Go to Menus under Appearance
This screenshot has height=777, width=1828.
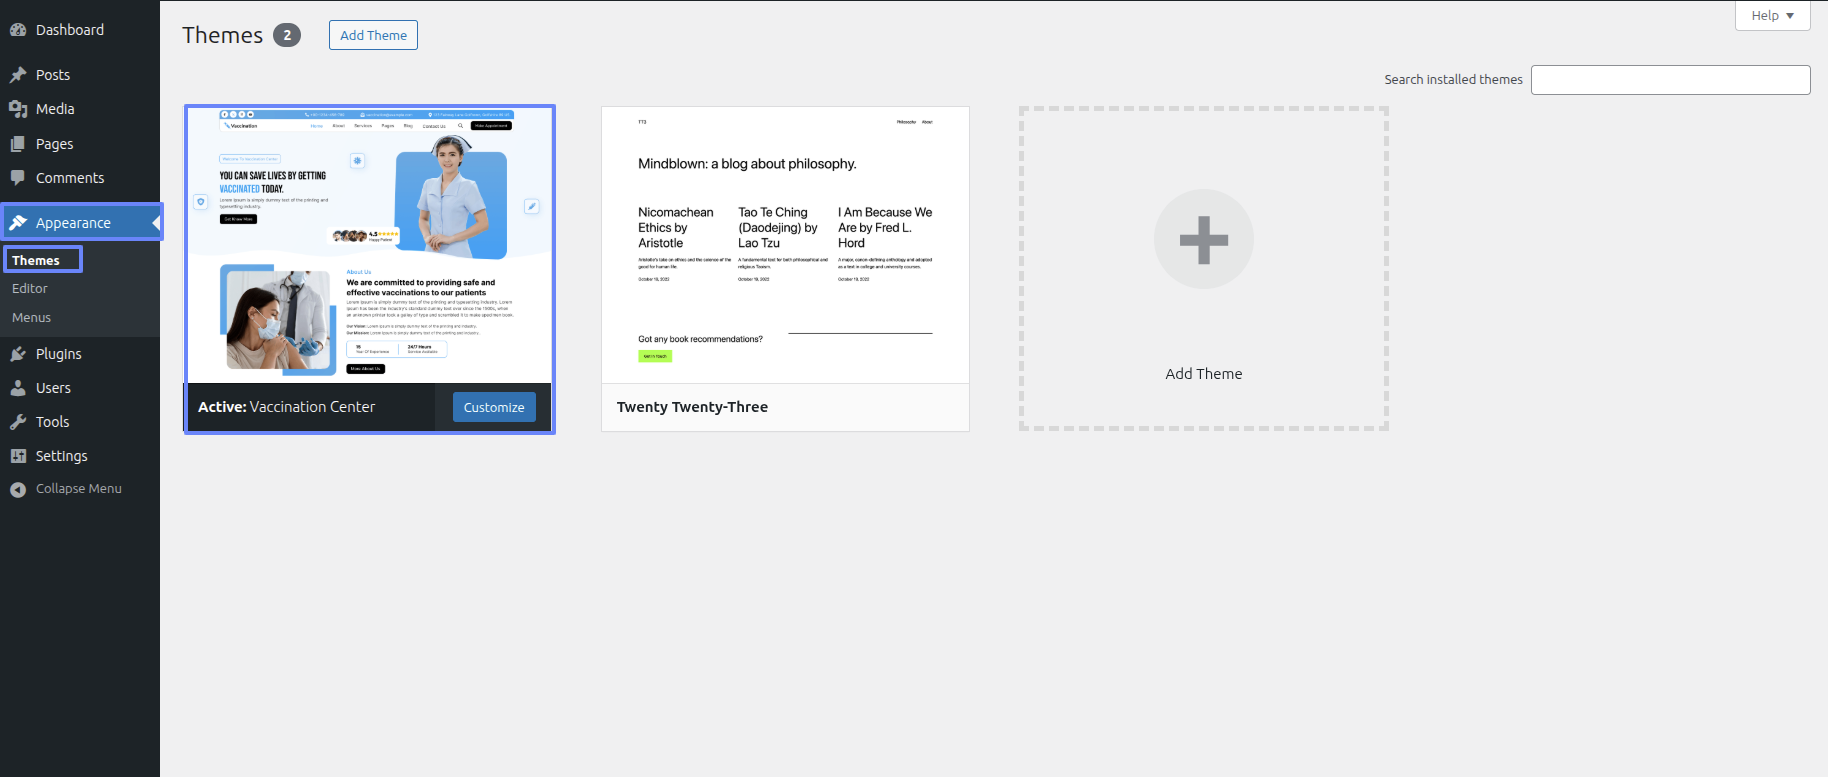(x=32, y=317)
